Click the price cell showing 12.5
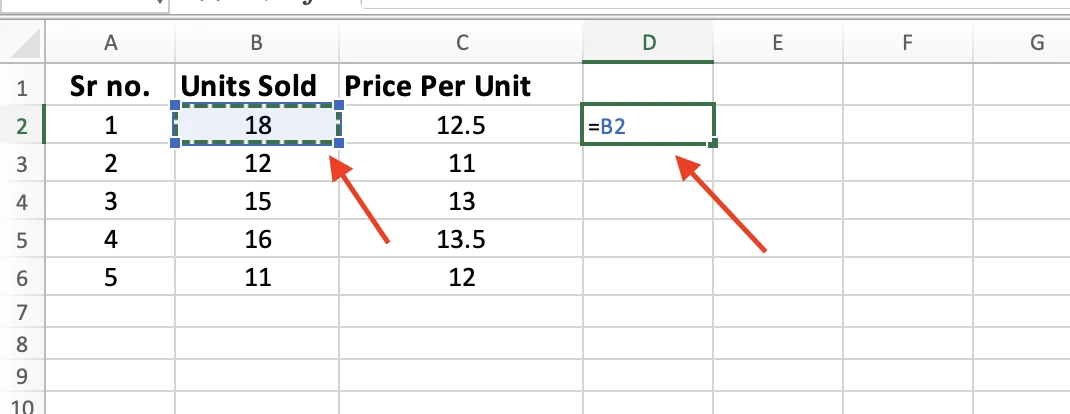Viewport: 1070px width, 414px height. 461,125
